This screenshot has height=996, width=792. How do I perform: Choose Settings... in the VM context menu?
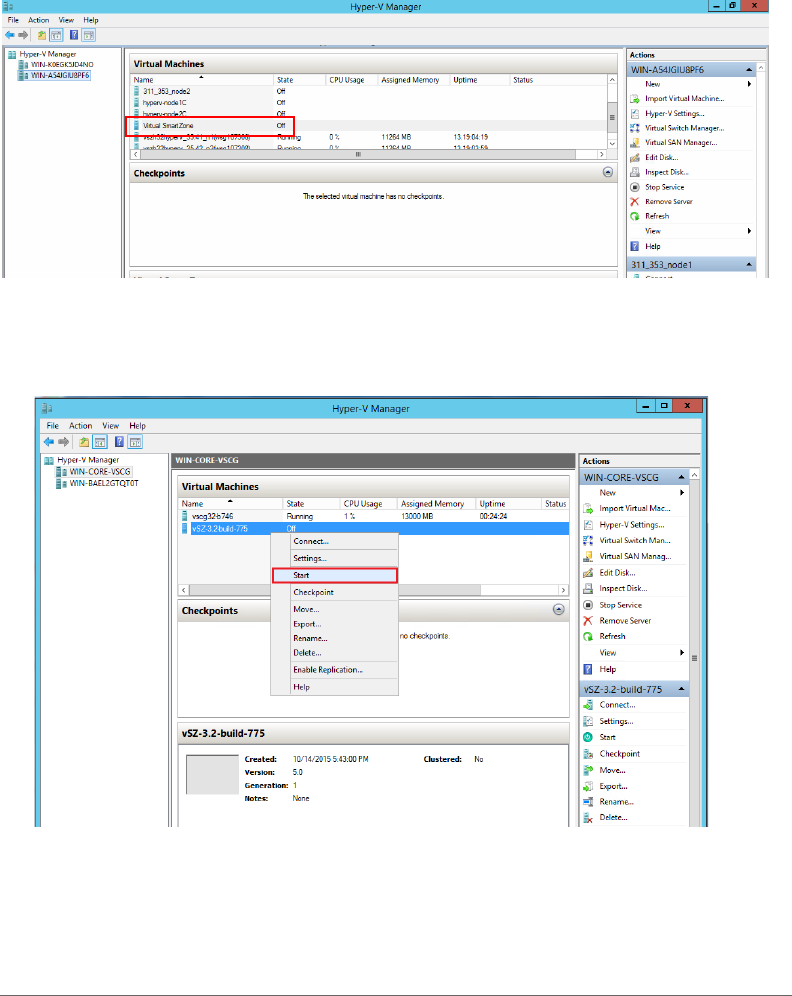pyautogui.click(x=335, y=559)
